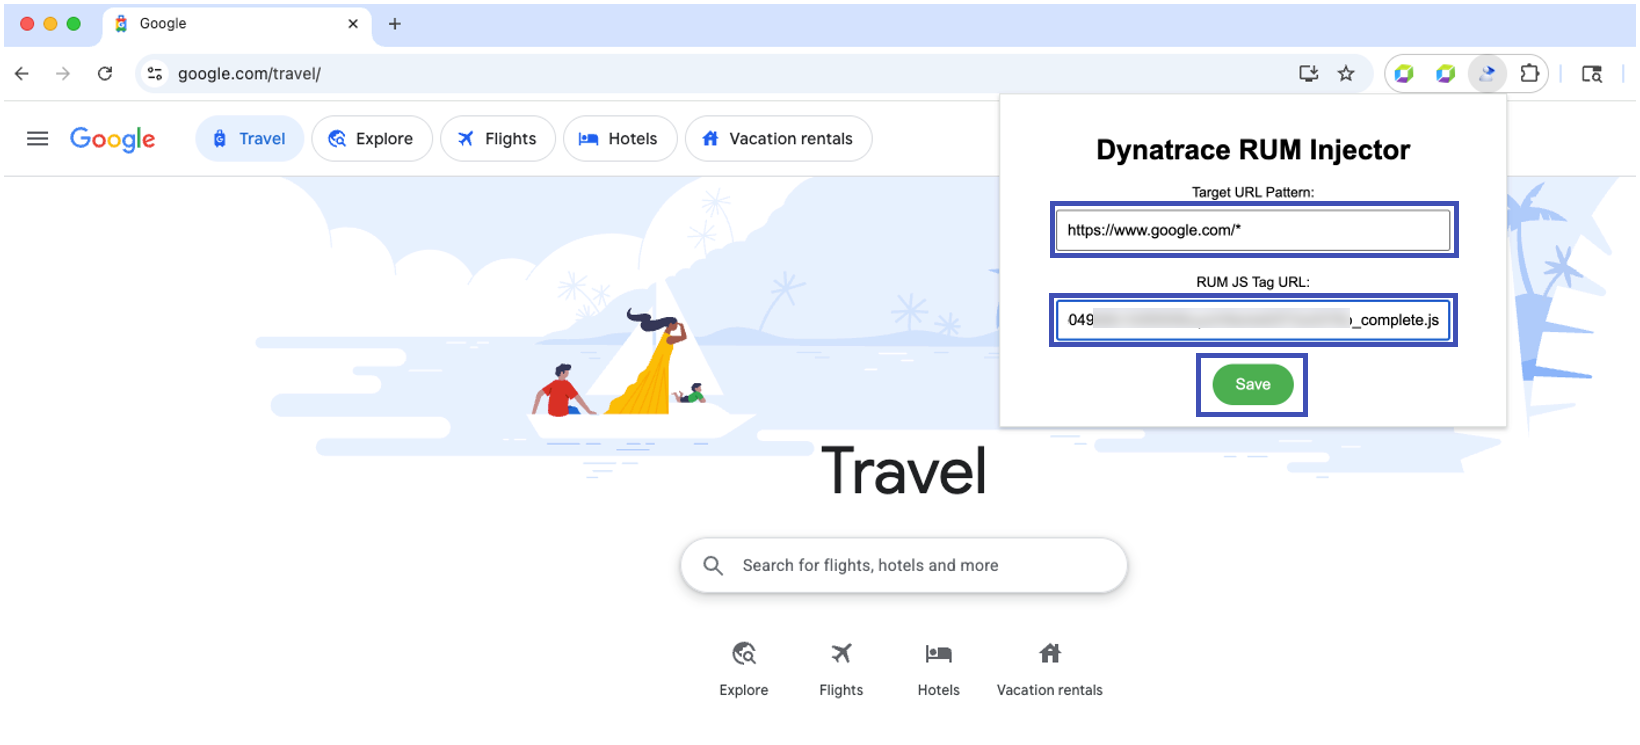Click the second green Dynatrace extension icon
This screenshot has height=745, width=1640.
1445,73
